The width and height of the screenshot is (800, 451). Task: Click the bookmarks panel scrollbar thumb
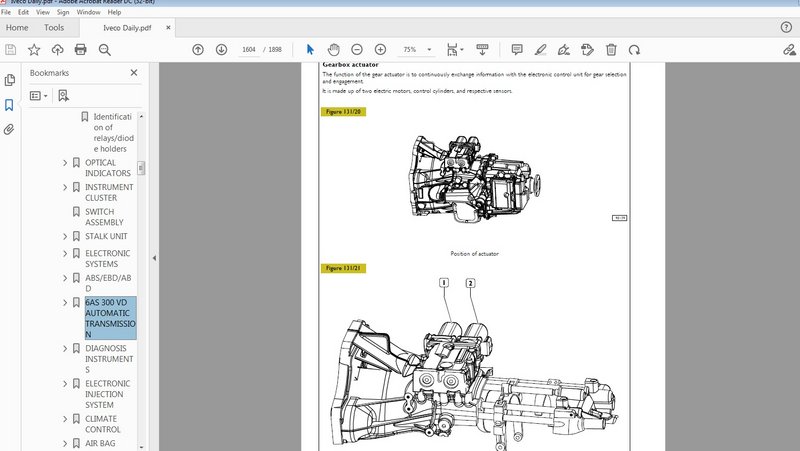(141, 168)
